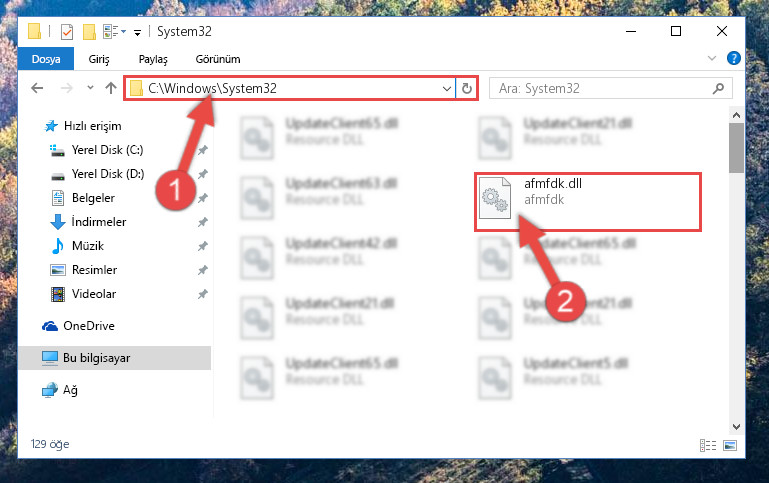This screenshot has height=483, width=769.
Task: Open the recent locations dropdown arrow
Action: click(x=90, y=88)
